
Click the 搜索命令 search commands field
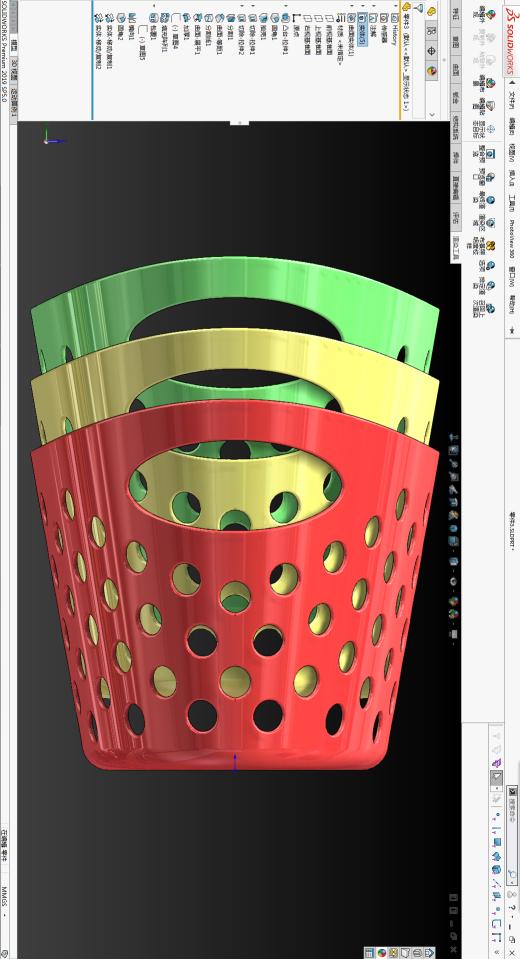tap(512, 835)
